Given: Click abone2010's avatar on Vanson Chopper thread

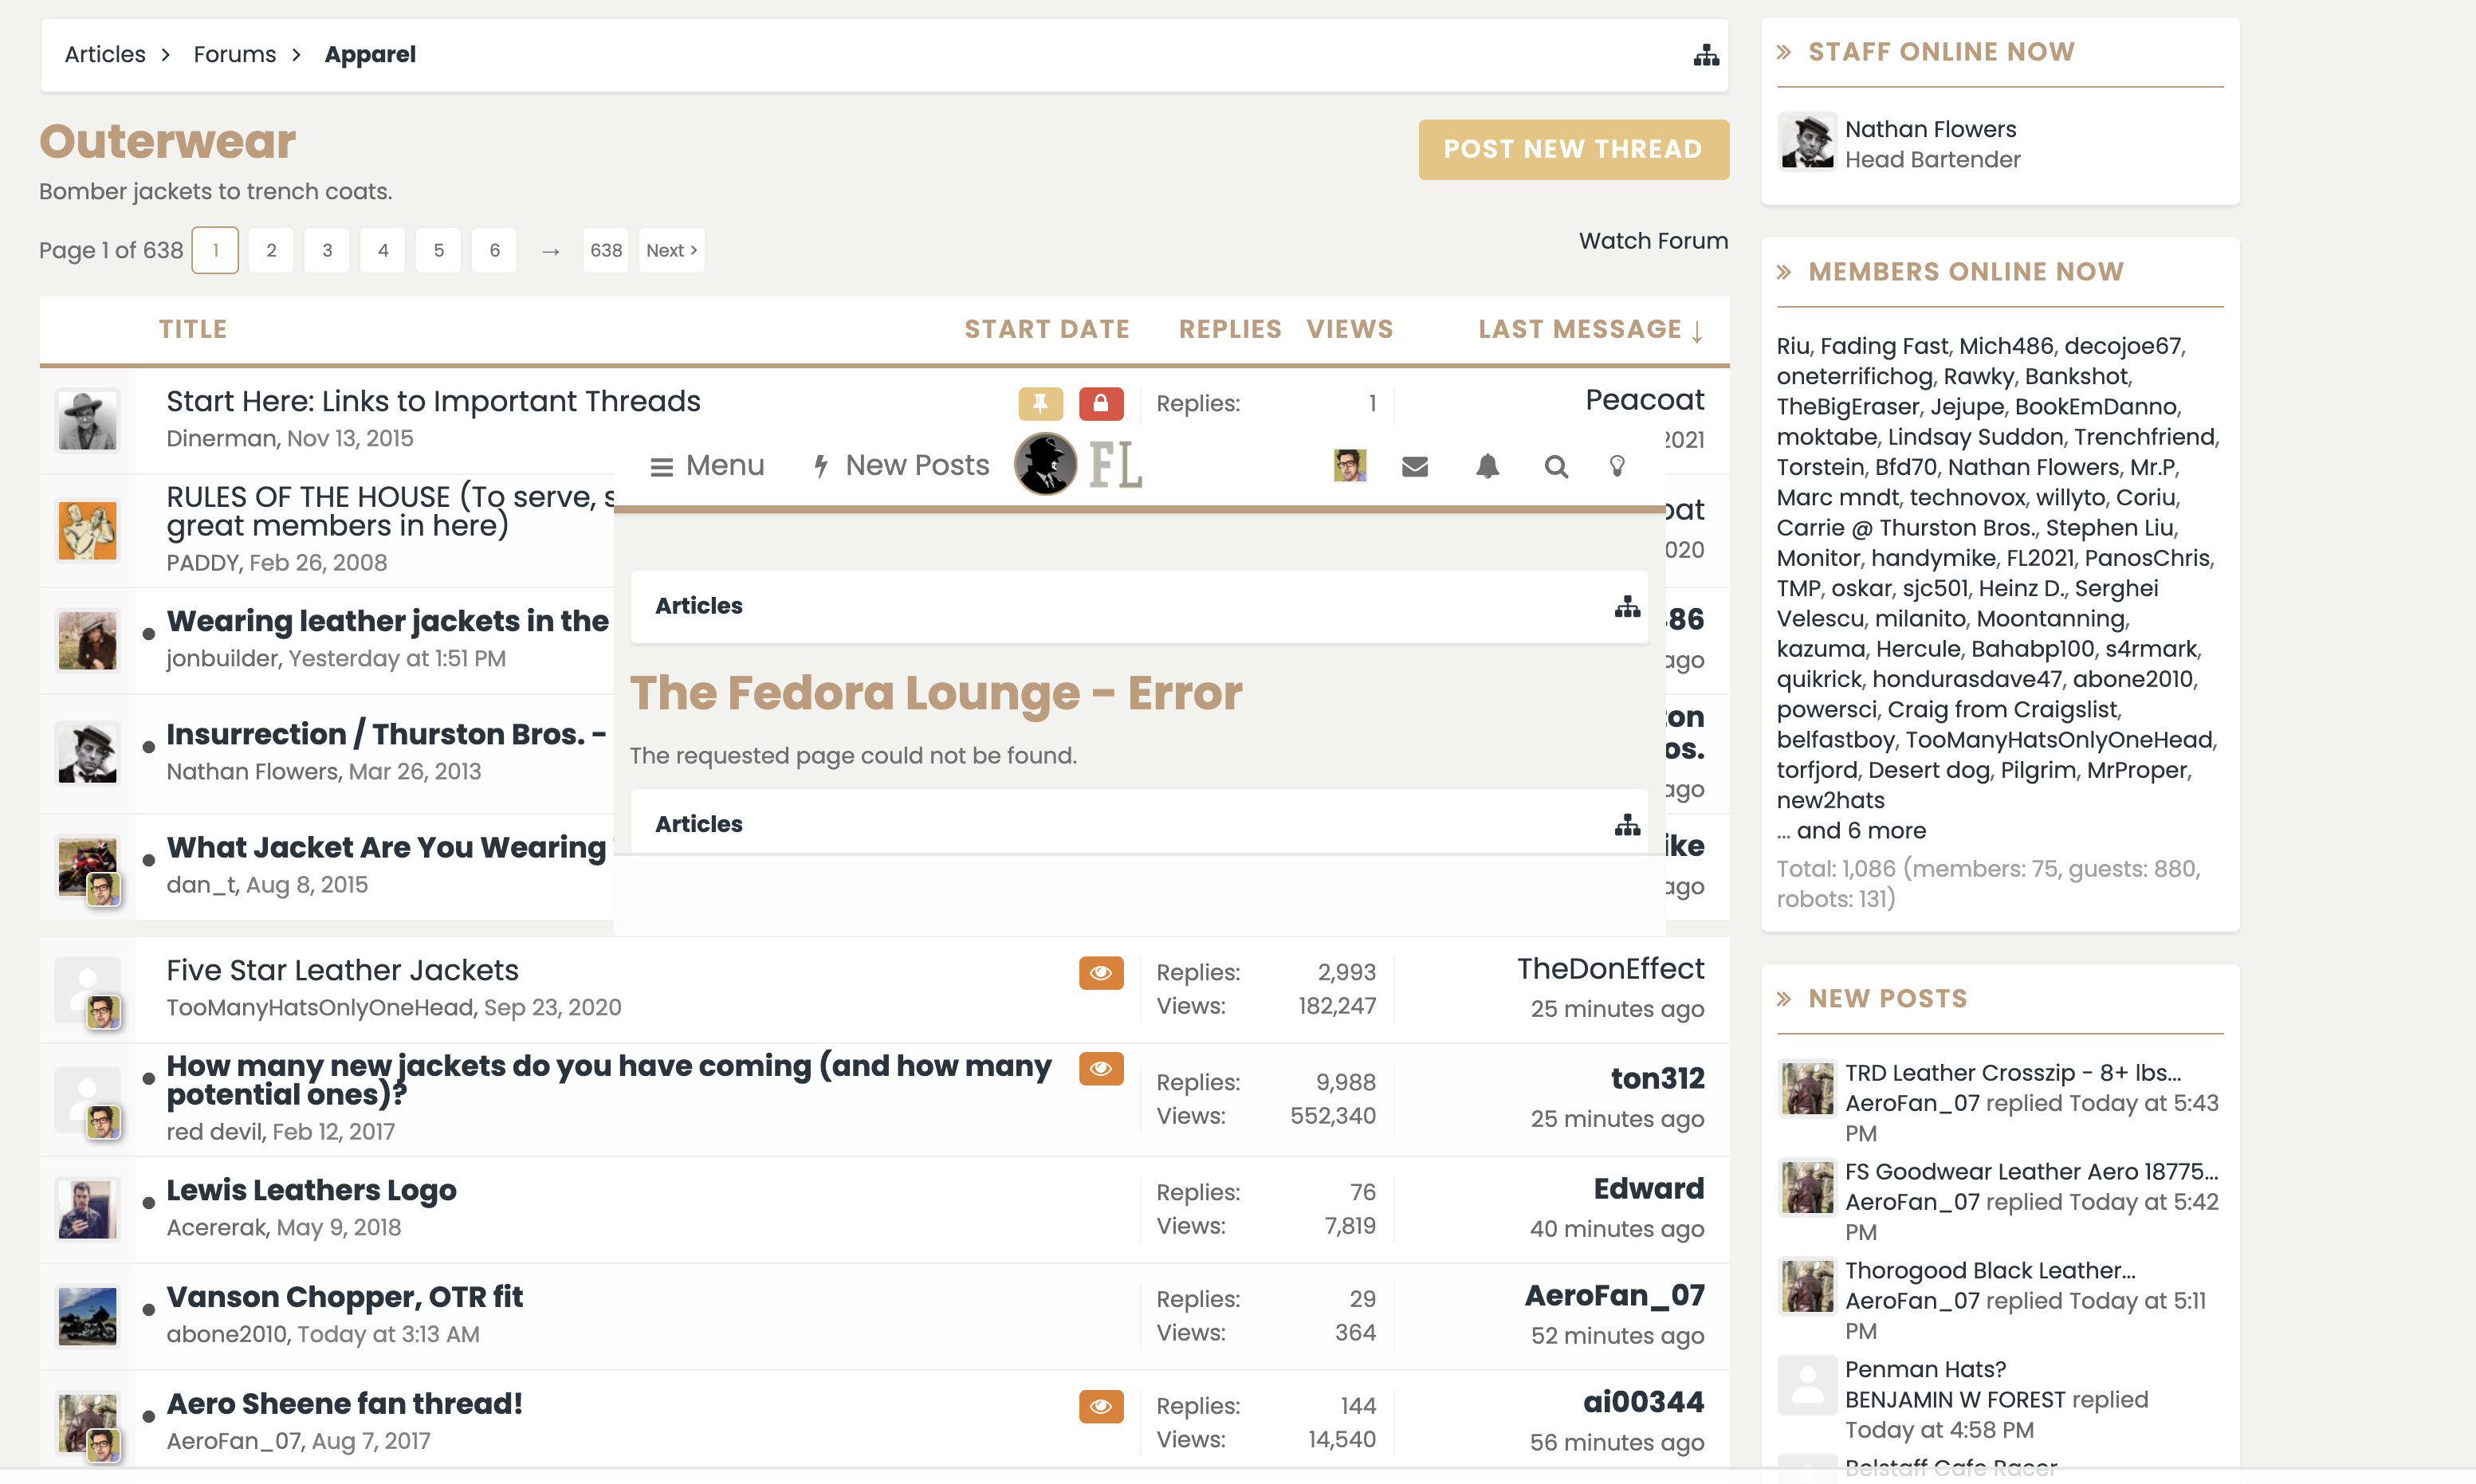Looking at the screenshot, I should point(87,1317).
